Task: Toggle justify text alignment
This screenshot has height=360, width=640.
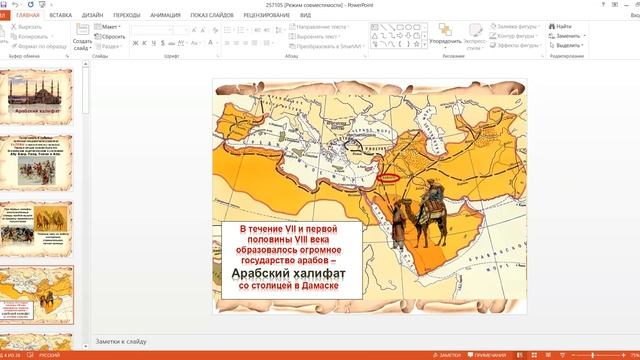Action: pos(255,43)
